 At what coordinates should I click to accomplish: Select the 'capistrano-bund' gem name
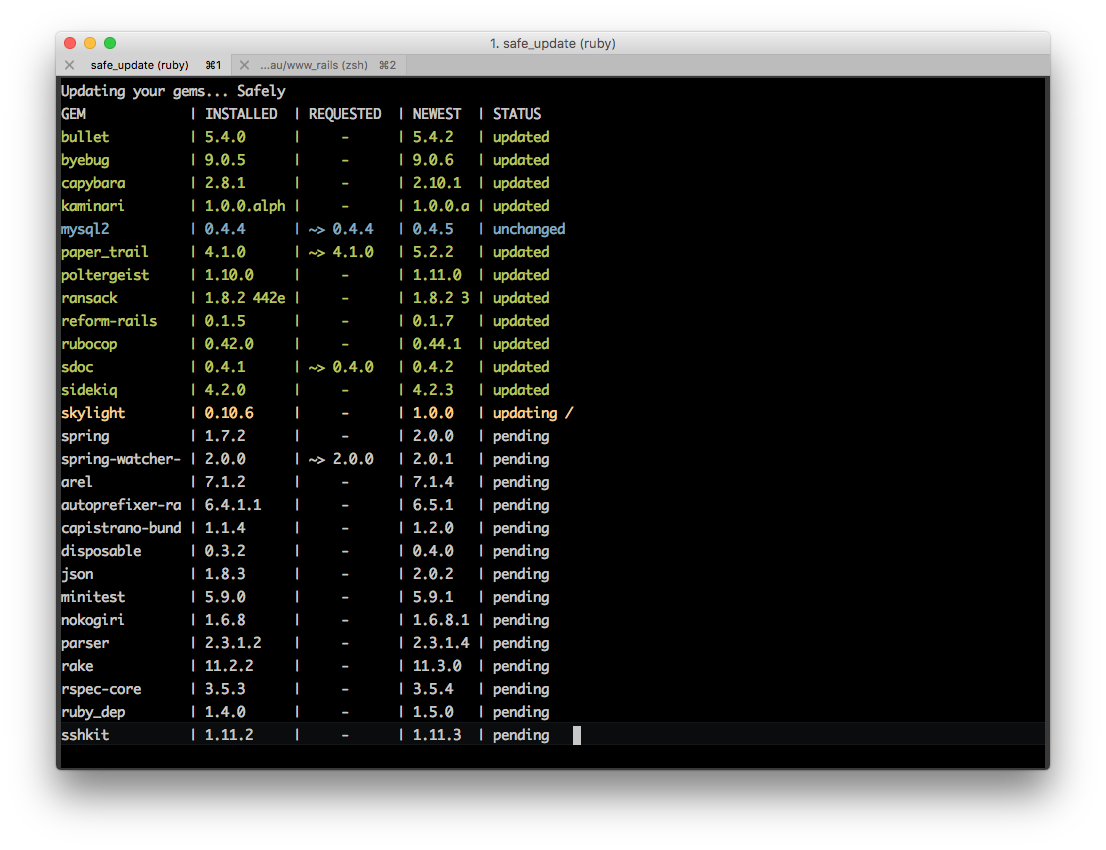click(x=121, y=528)
